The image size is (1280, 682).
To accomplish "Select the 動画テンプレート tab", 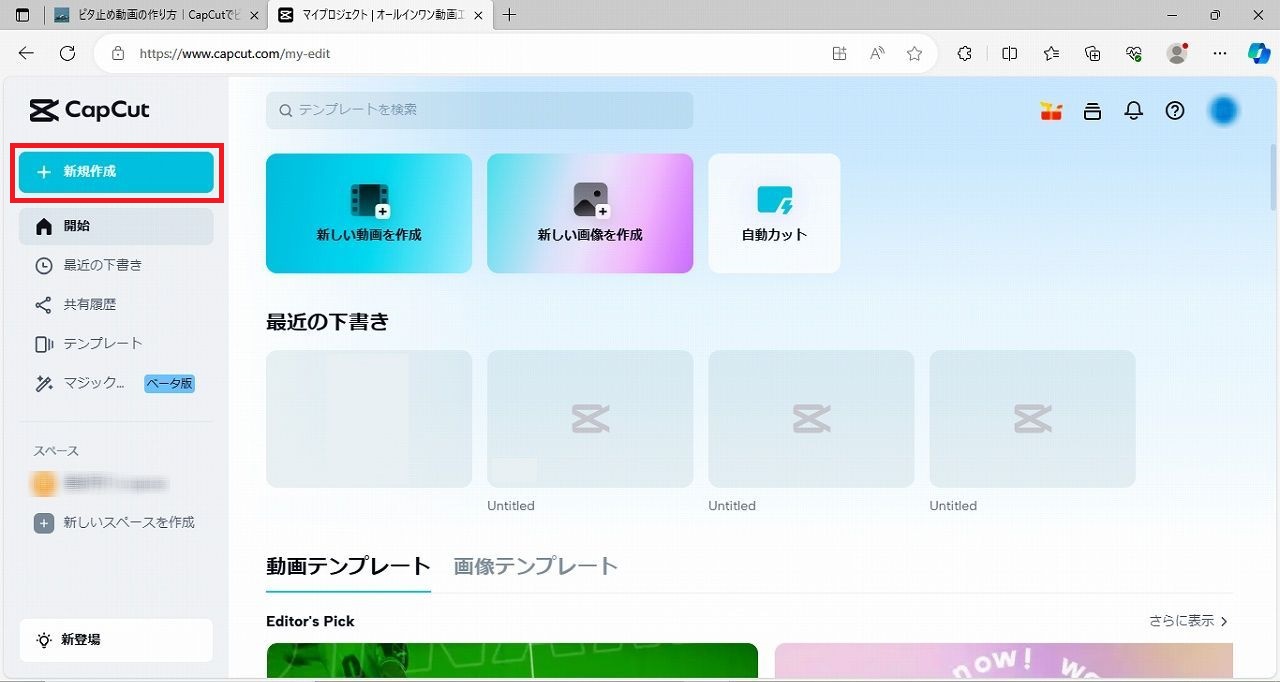I will [x=348, y=566].
